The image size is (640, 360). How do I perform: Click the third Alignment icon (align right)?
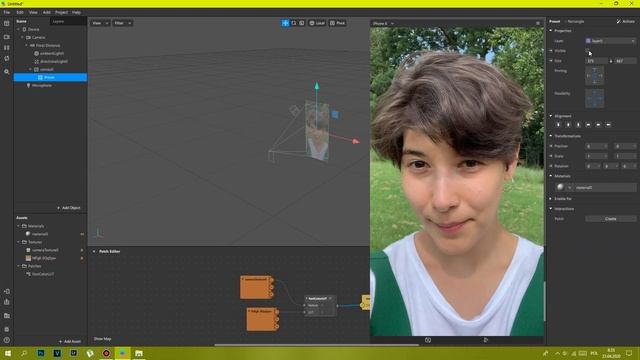(578, 125)
